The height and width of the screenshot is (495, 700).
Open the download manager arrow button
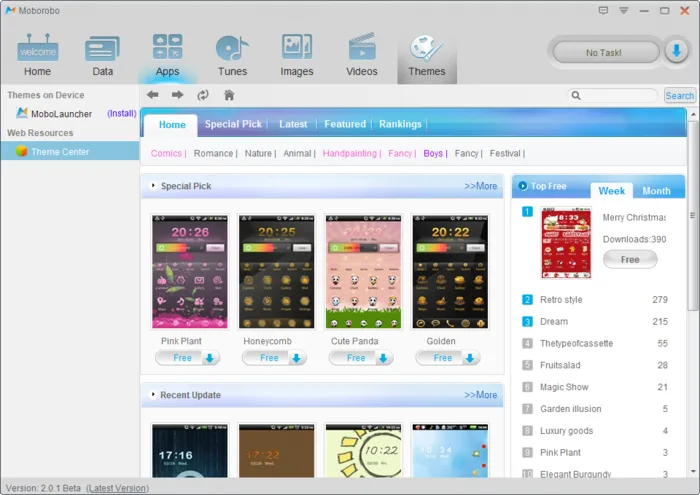[676, 52]
